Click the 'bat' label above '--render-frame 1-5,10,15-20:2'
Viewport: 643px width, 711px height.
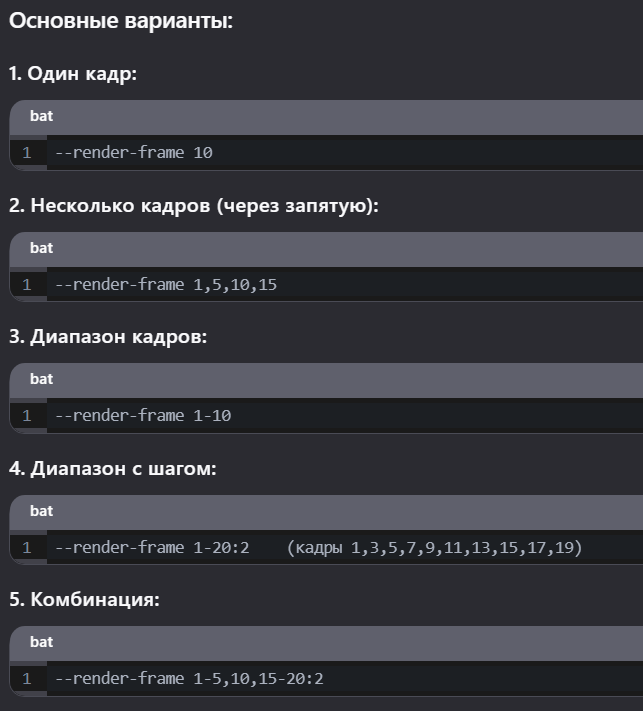point(41,642)
